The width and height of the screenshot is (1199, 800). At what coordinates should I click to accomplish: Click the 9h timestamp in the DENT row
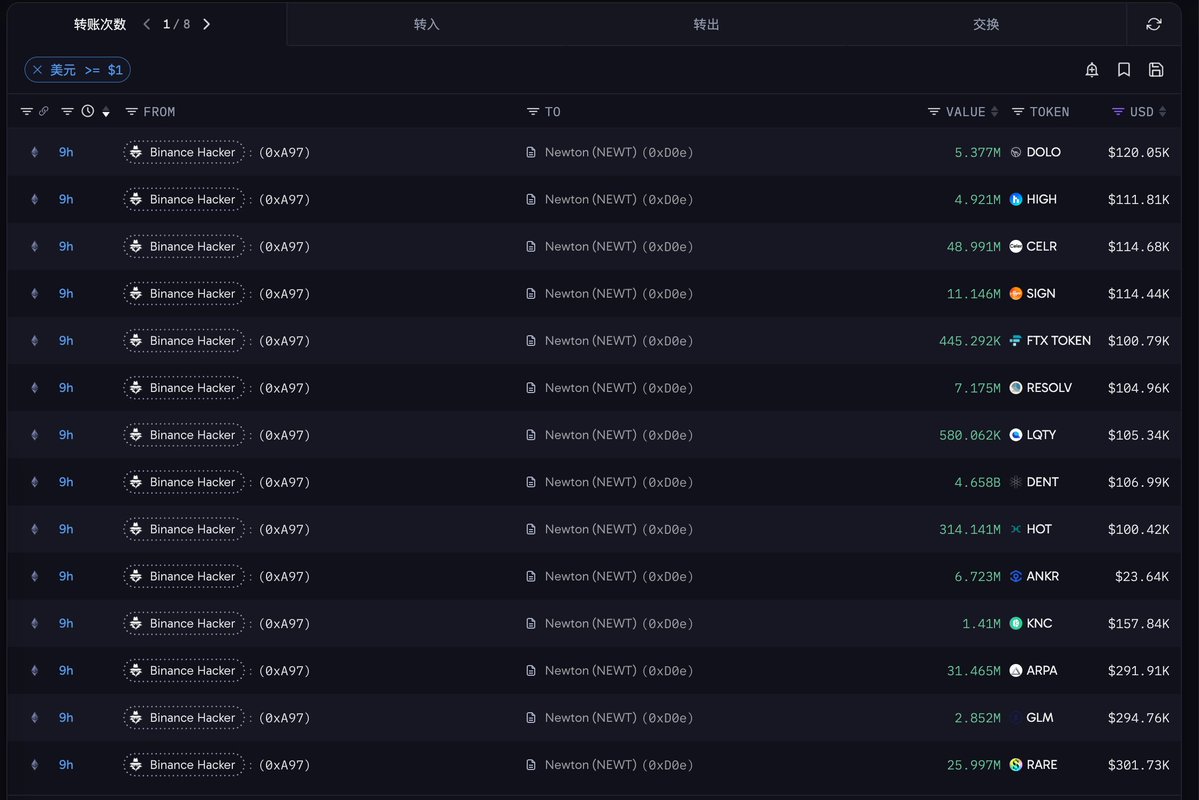[67, 482]
